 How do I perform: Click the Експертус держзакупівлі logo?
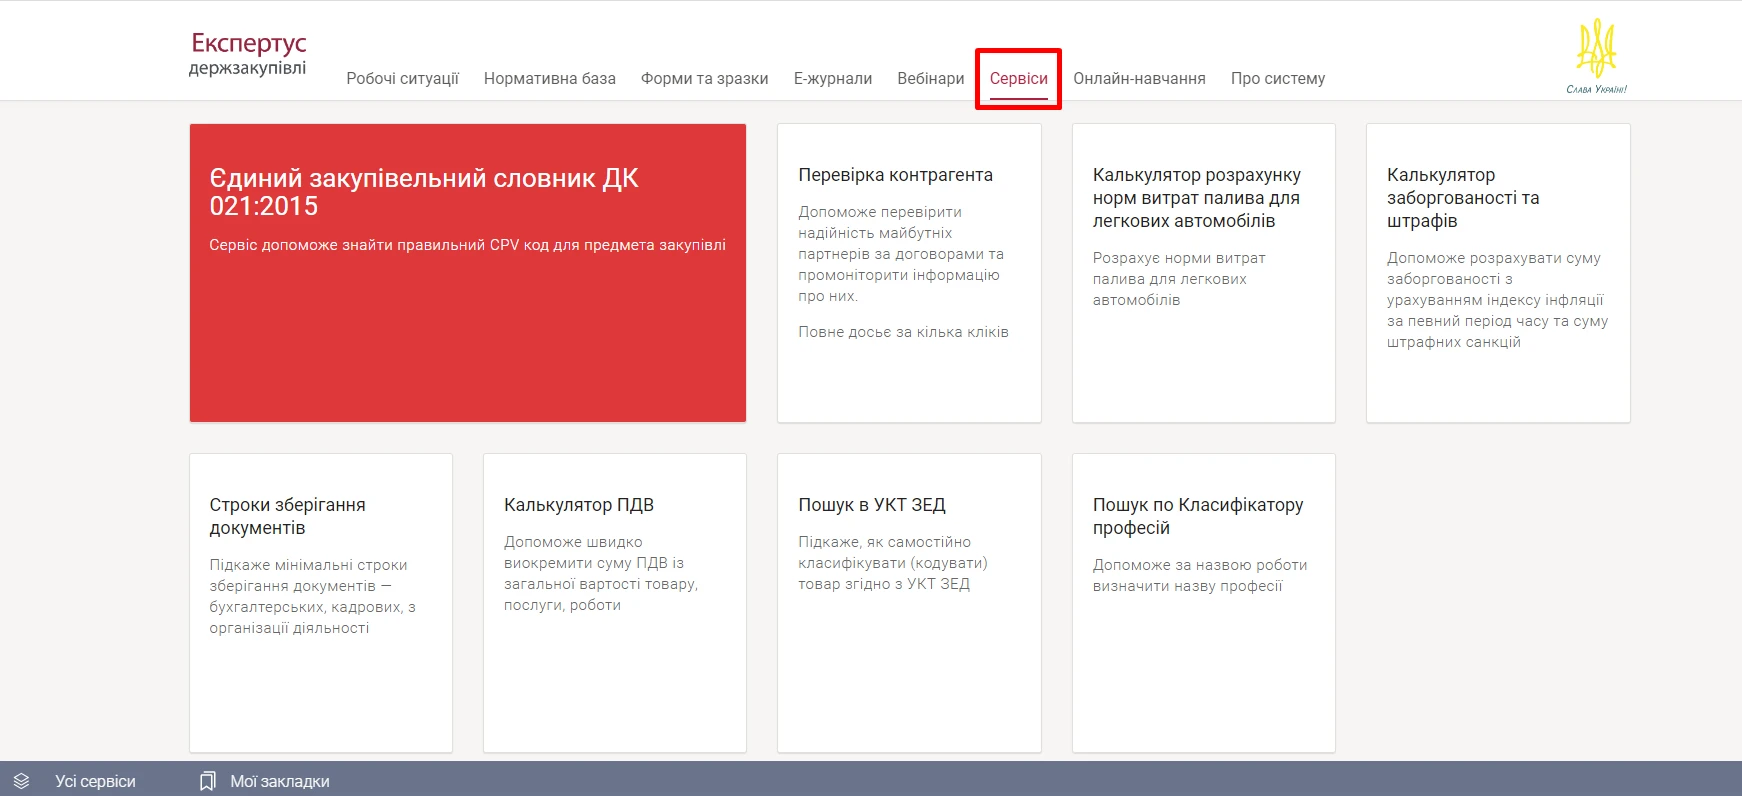click(248, 54)
